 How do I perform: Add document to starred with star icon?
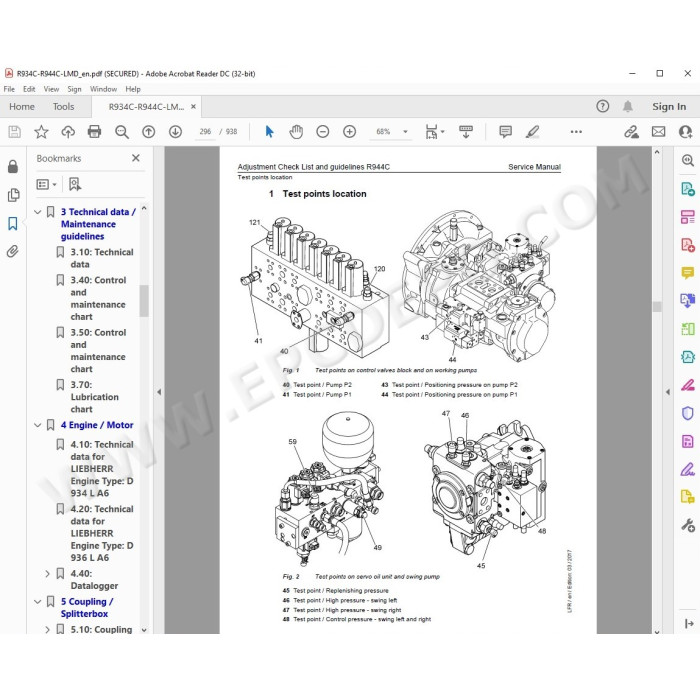point(41,132)
